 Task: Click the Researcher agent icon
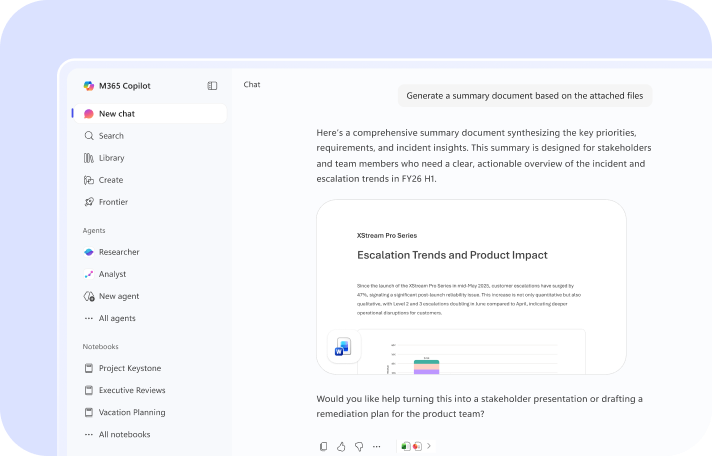(x=89, y=252)
